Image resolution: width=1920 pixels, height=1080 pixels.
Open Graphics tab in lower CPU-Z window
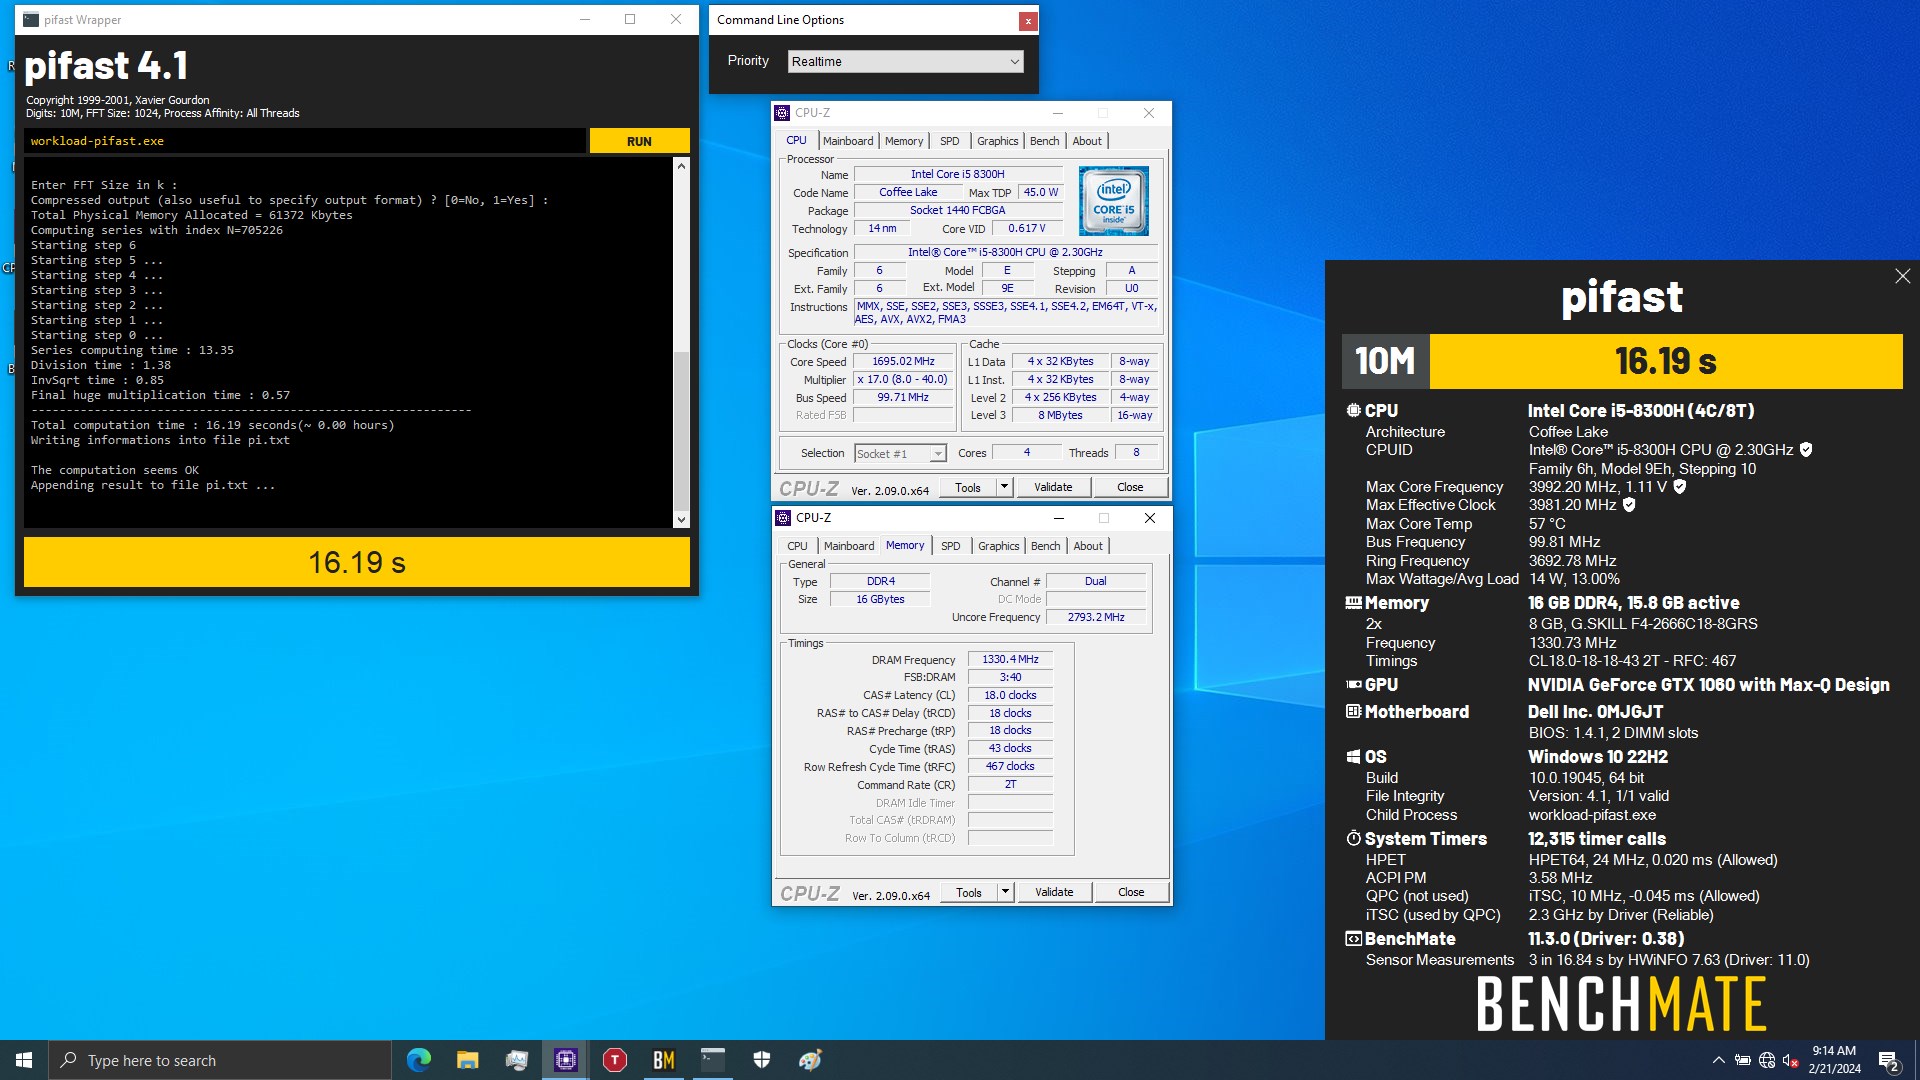998,546
